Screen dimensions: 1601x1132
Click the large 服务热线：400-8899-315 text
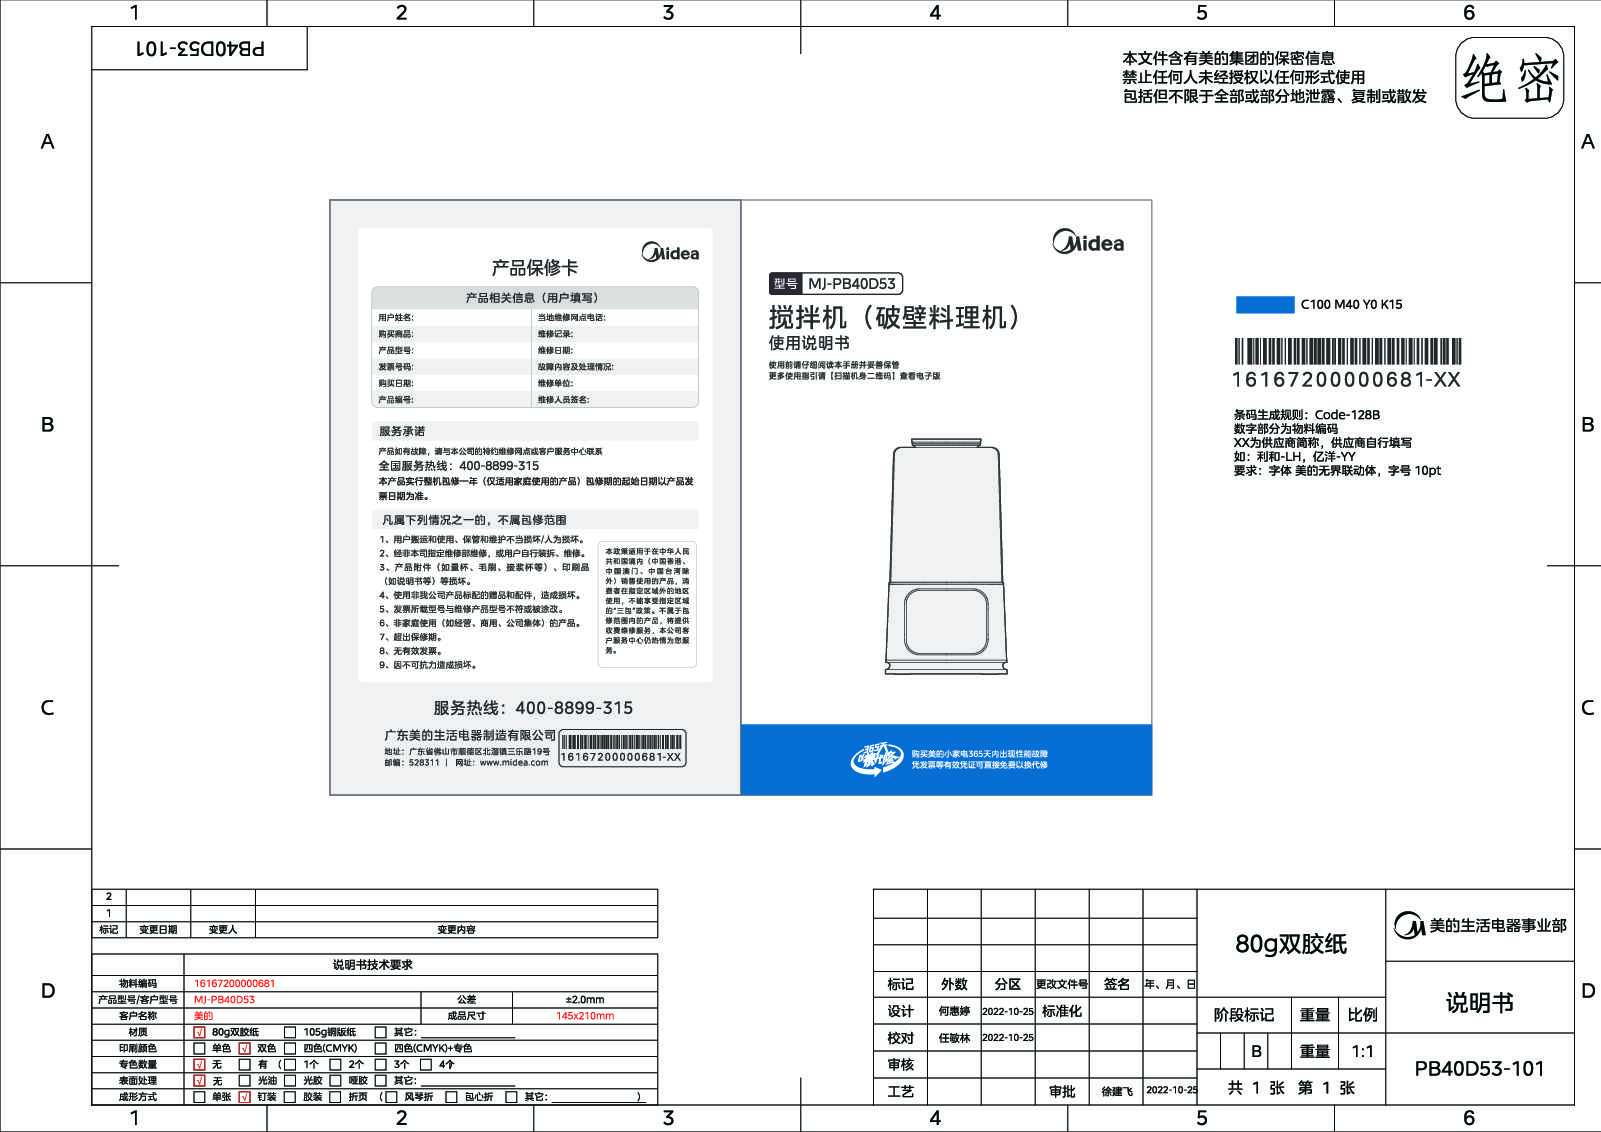(x=533, y=707)
